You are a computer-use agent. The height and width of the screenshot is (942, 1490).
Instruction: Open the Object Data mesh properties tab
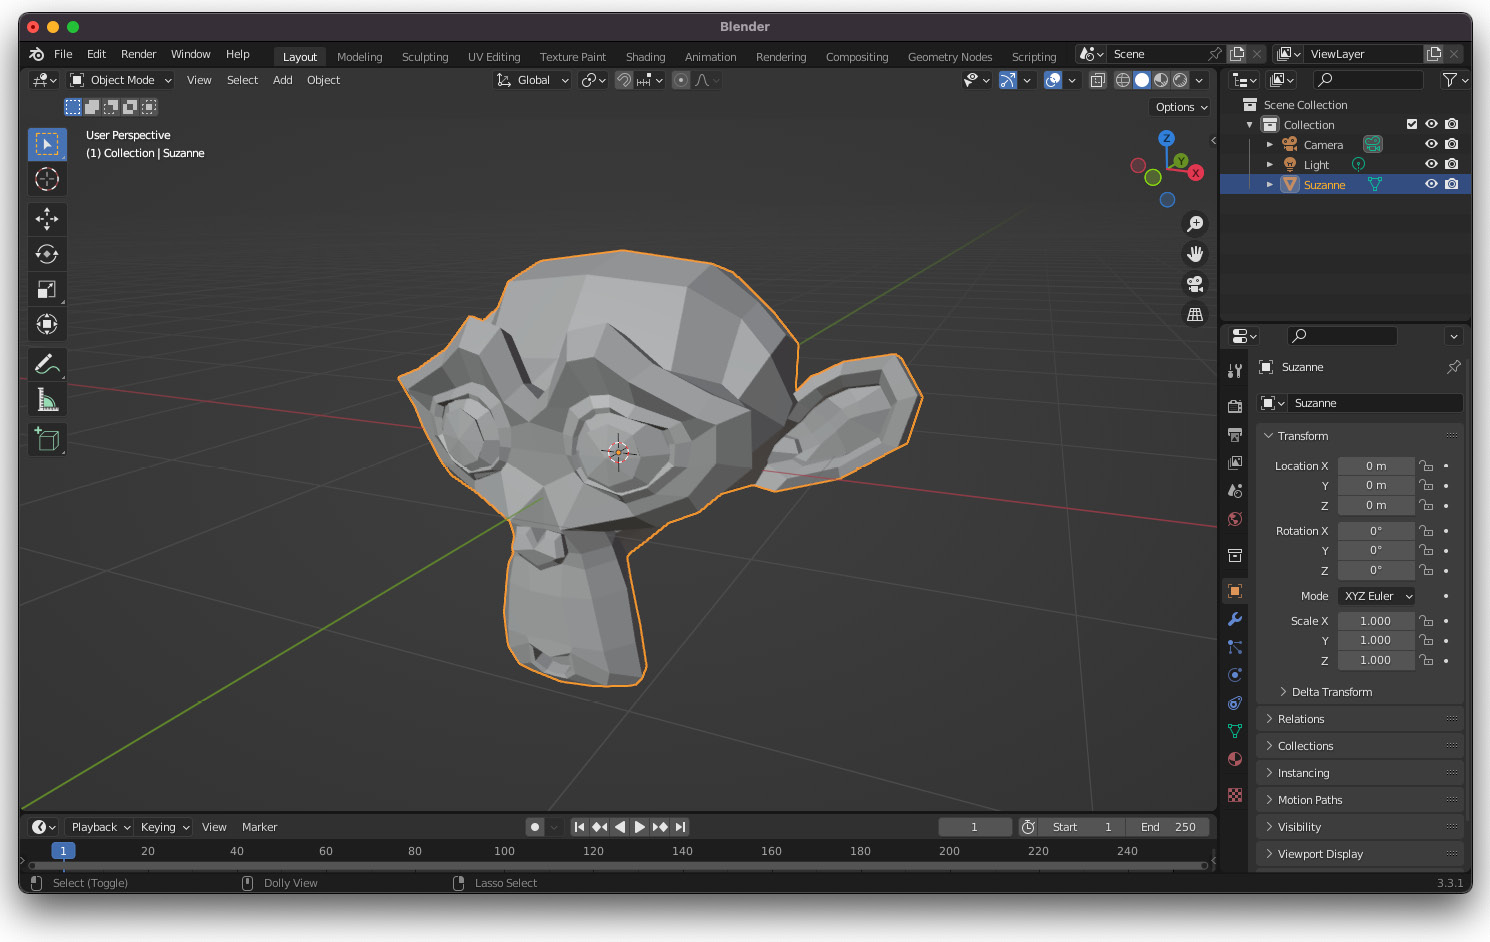tap(1235, 731)
